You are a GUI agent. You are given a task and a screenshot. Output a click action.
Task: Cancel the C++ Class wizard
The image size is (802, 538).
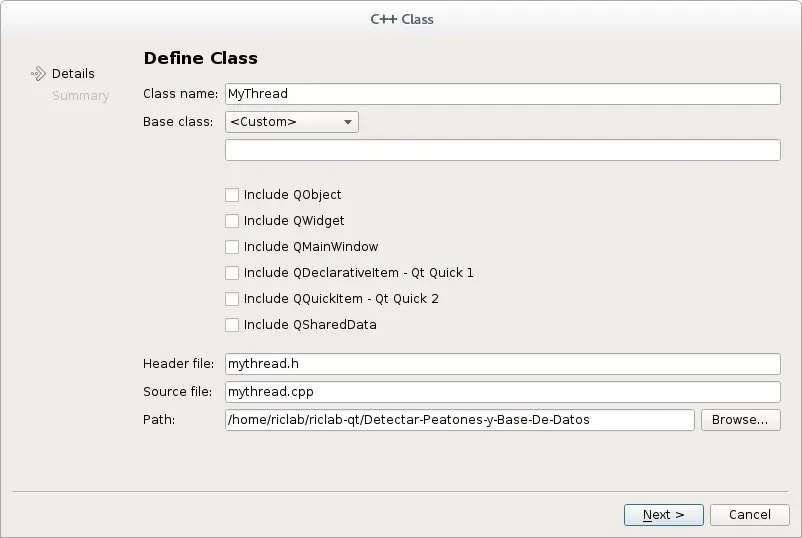(x=749, y=515)
